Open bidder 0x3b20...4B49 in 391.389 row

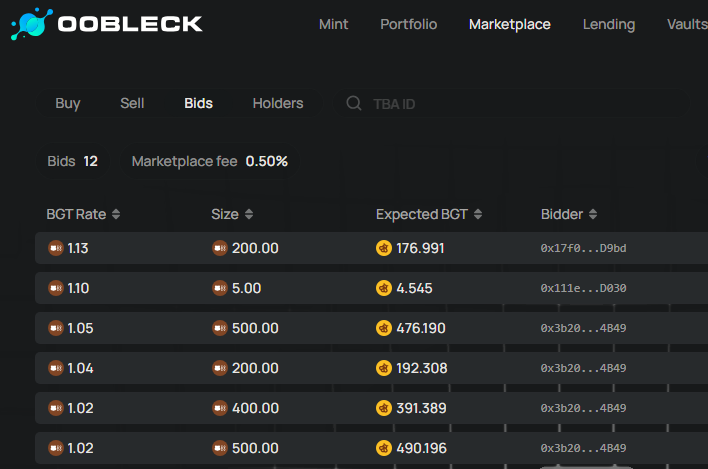pos(583,408)
